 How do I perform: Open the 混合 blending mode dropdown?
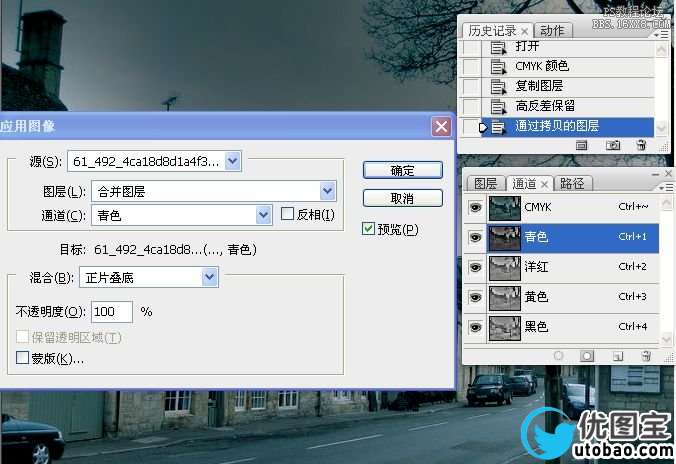[x=210, y=277]
